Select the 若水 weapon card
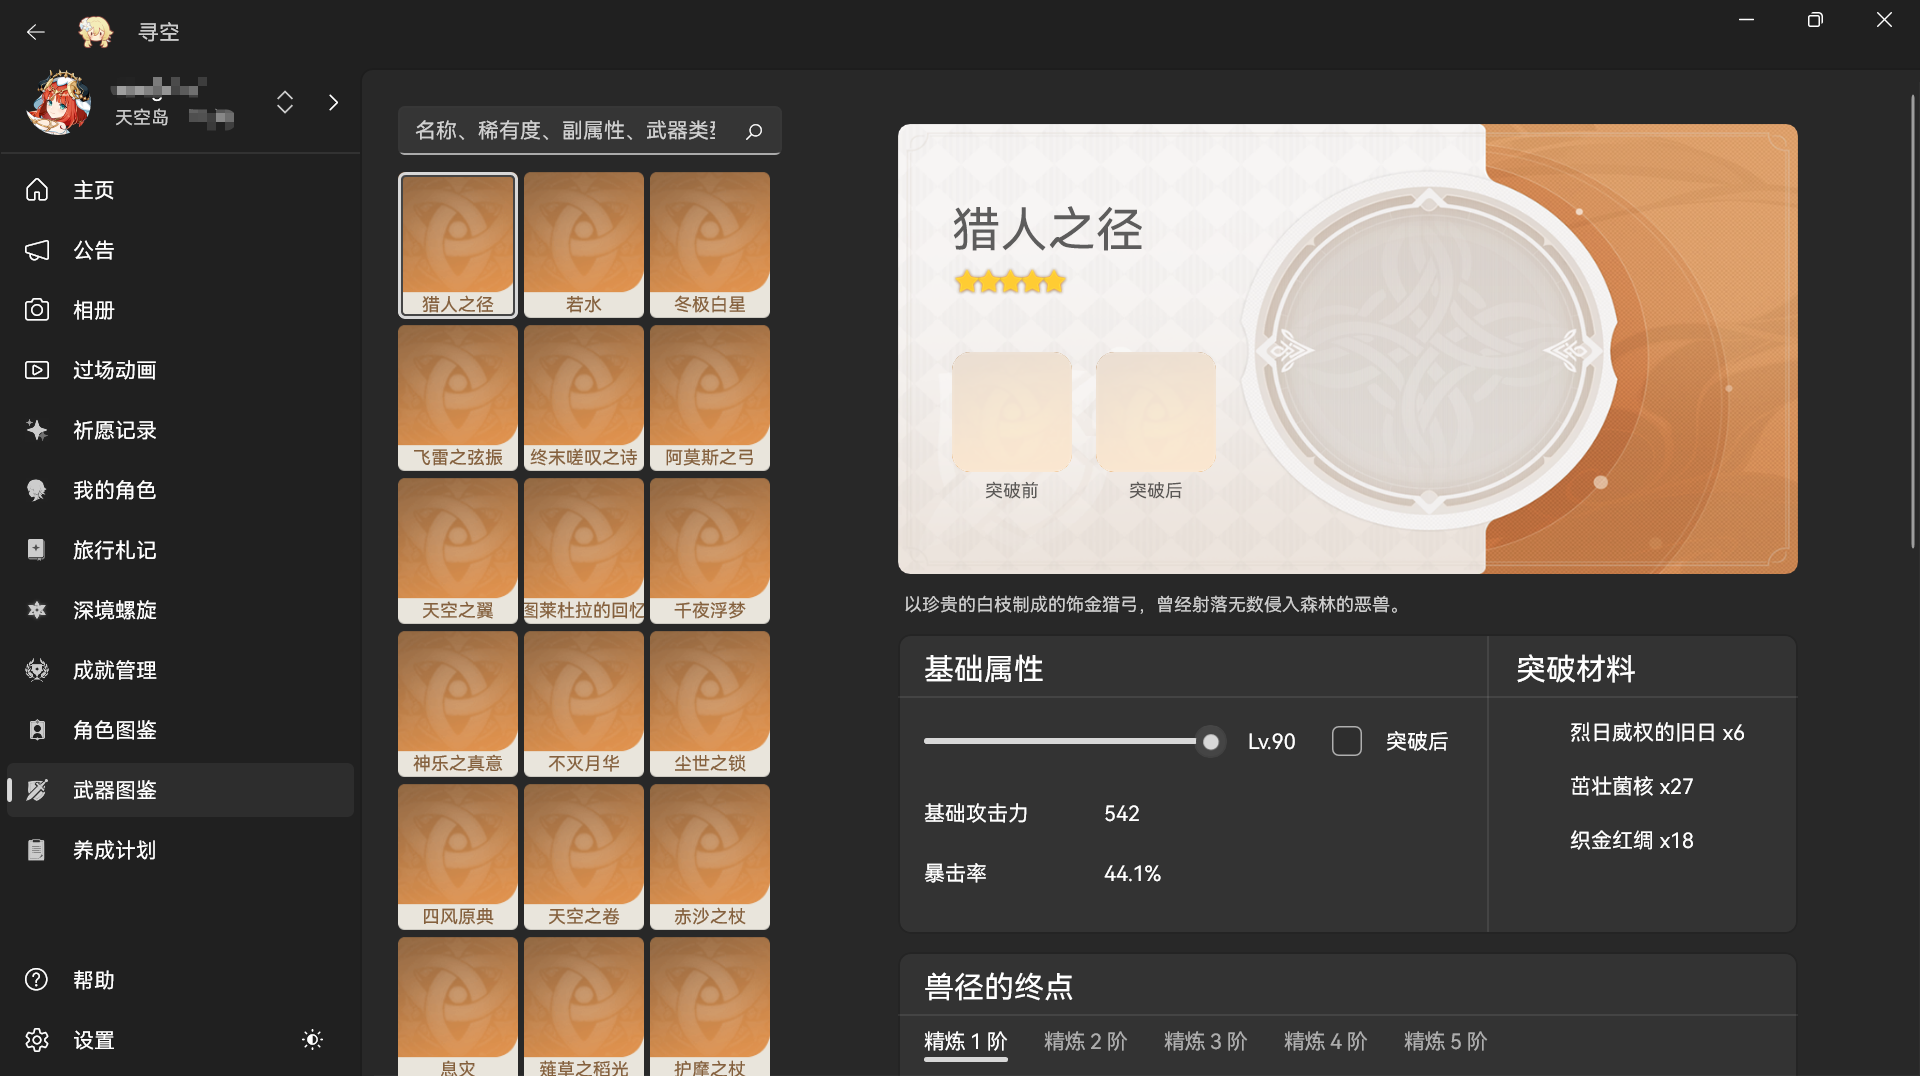This screenshot has height=1076, width=1920. [x=584, y=245]
